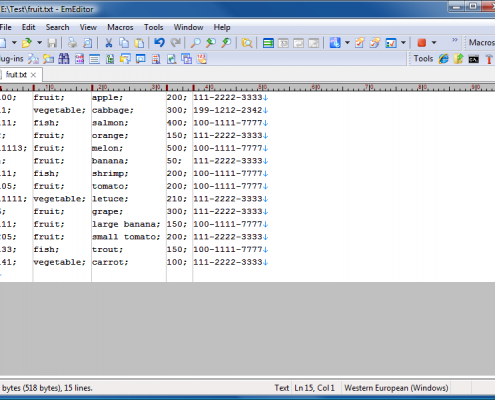The image size is (495, 400).
Task: Click the red record macro button
Action: click(422, 43)
